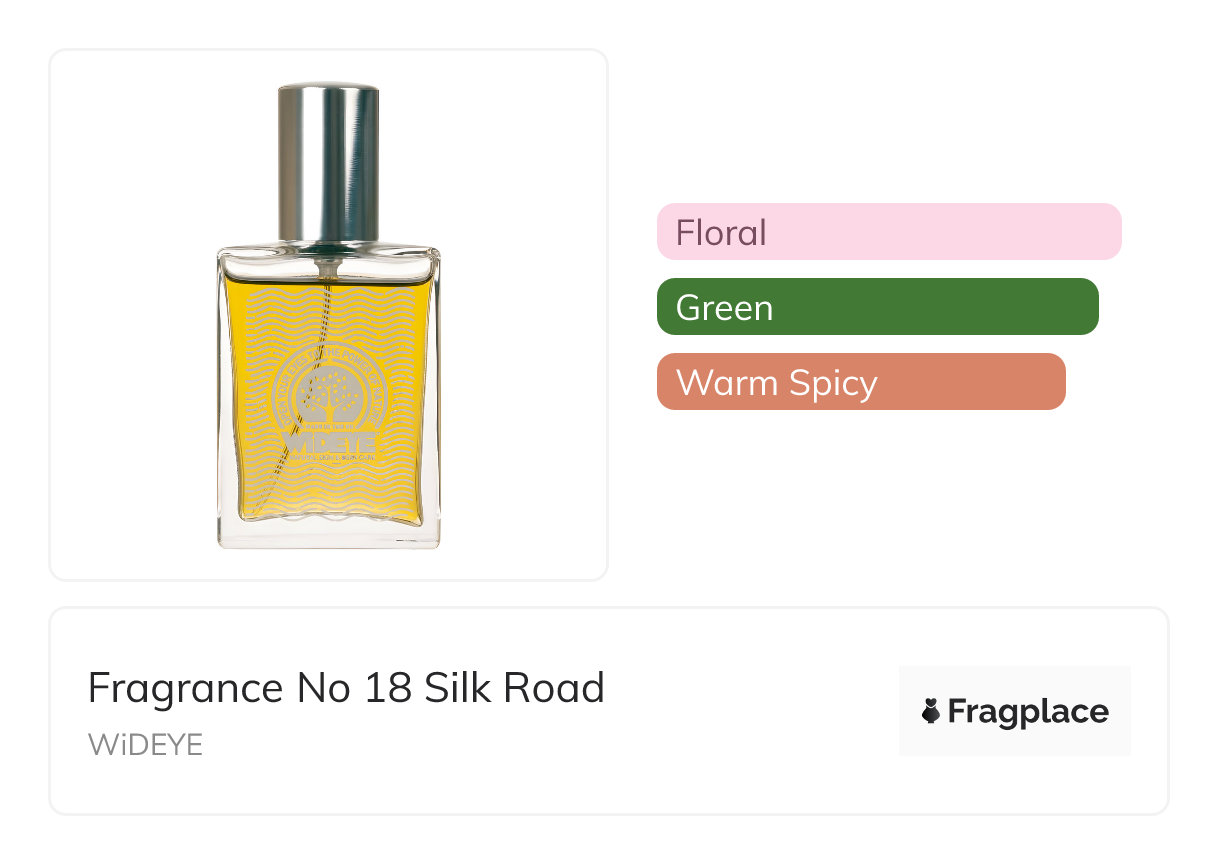The height and width of the screenshot is (864, 1218).
Task: Select the dark green Green accord bar
Action: tap(878, 307)
